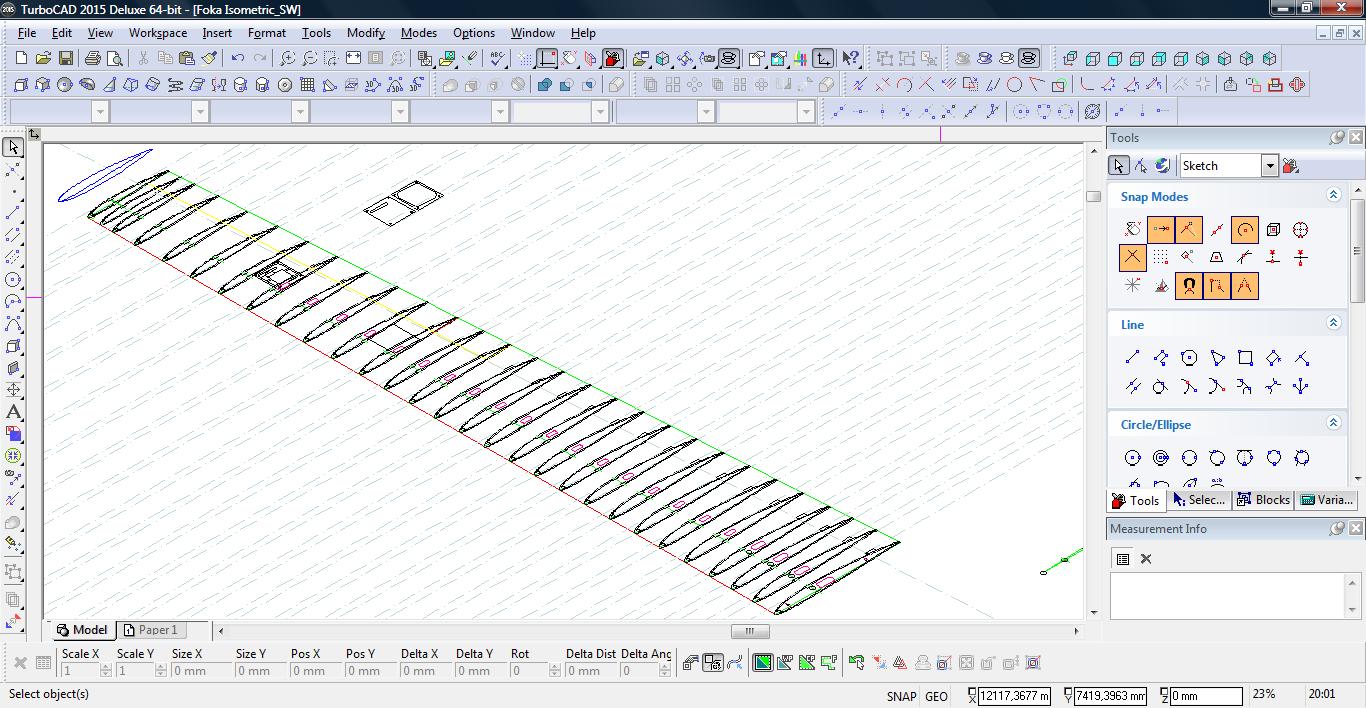Click the Save file icon
1366x708 pixels.
[65, 59]
